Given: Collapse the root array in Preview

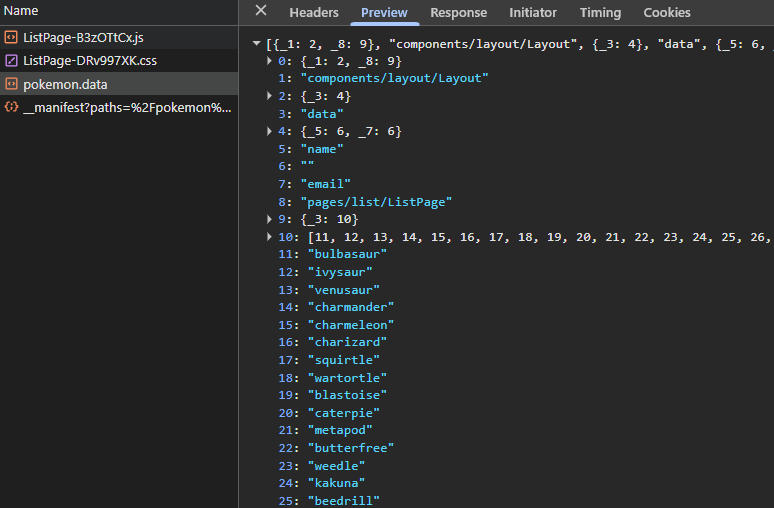Looking at the screenshot, I should pyautogui.click(x=258, y=43).
